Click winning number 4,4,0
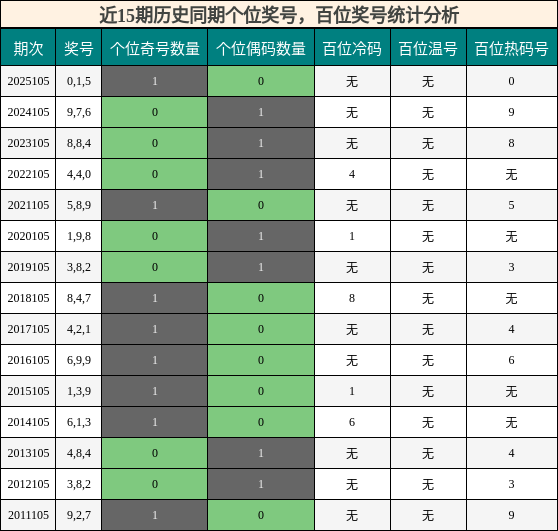Image resolution: width=558 pixels, height=531 pixels. point(79,174)
